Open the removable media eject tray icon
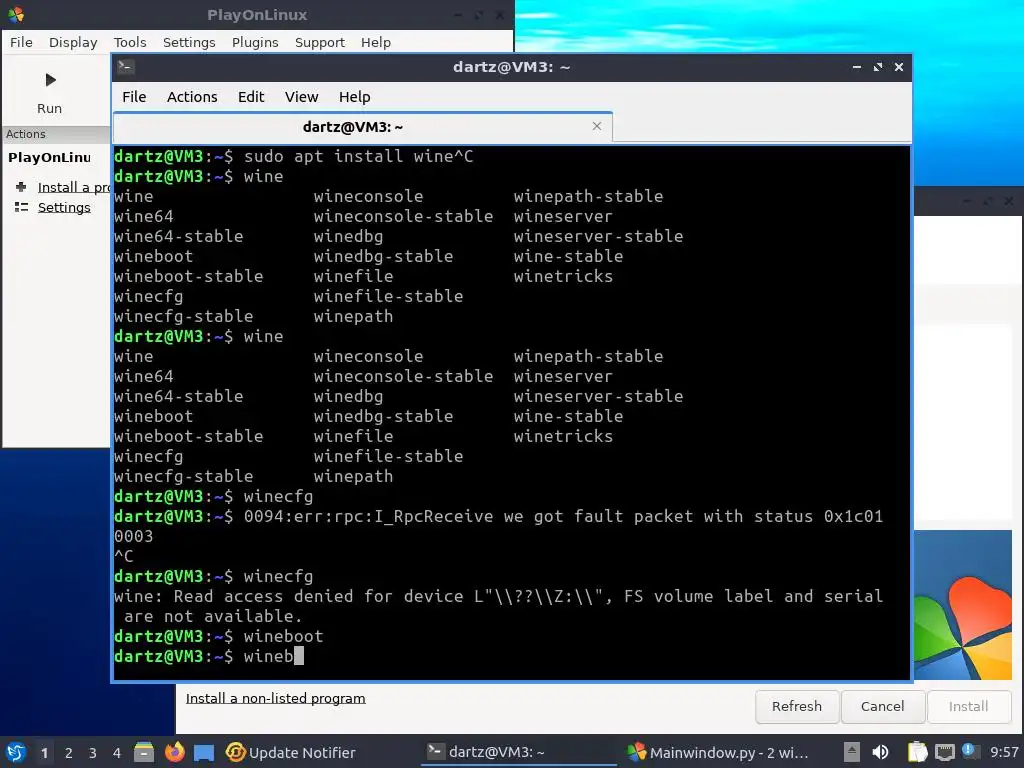Screen dimensions: 1024x768 pyautogui.click(x=851, y=752)
